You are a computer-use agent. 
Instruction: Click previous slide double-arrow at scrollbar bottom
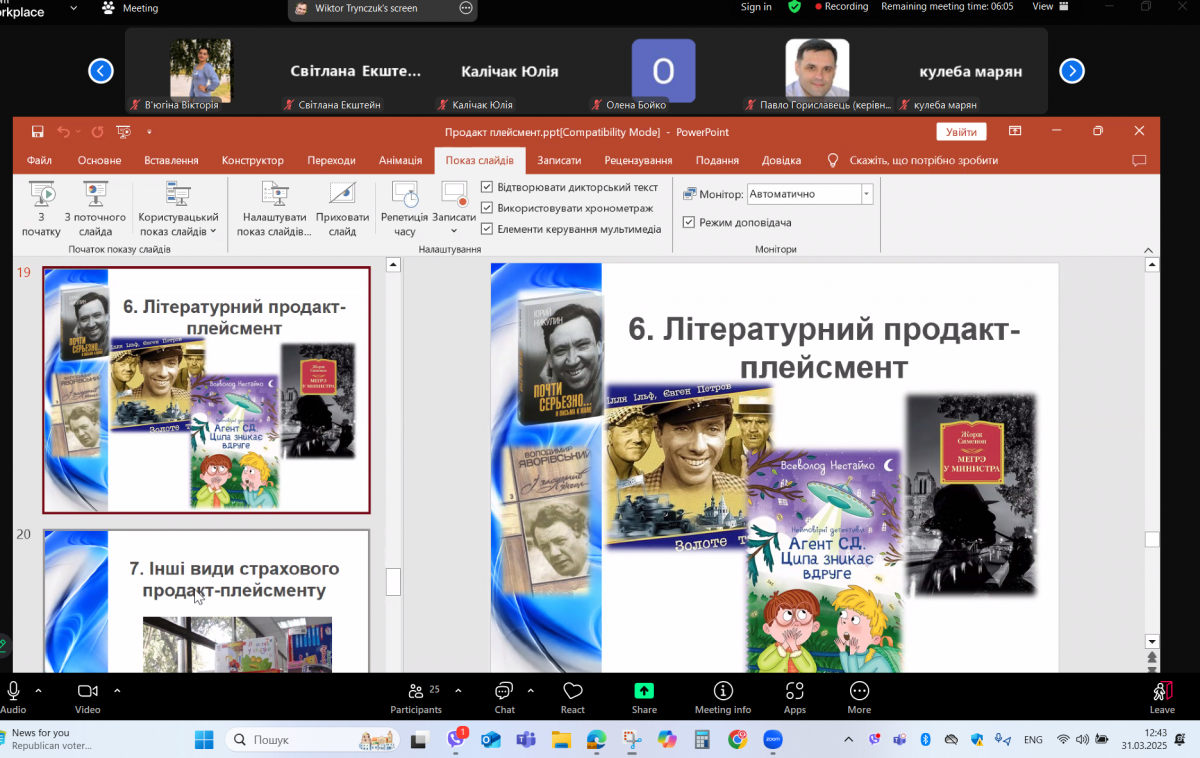pyautogui.click(x=1152, y=657)
